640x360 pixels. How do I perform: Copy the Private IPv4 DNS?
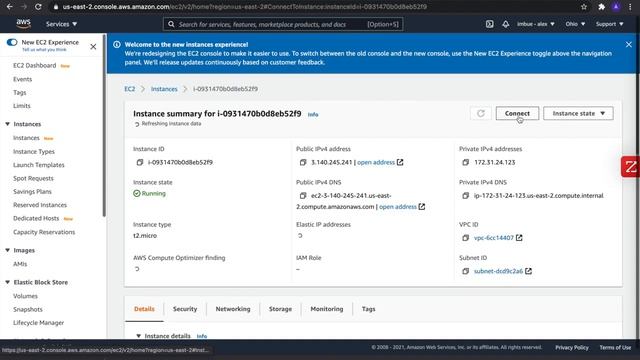[x=466, y=196]
